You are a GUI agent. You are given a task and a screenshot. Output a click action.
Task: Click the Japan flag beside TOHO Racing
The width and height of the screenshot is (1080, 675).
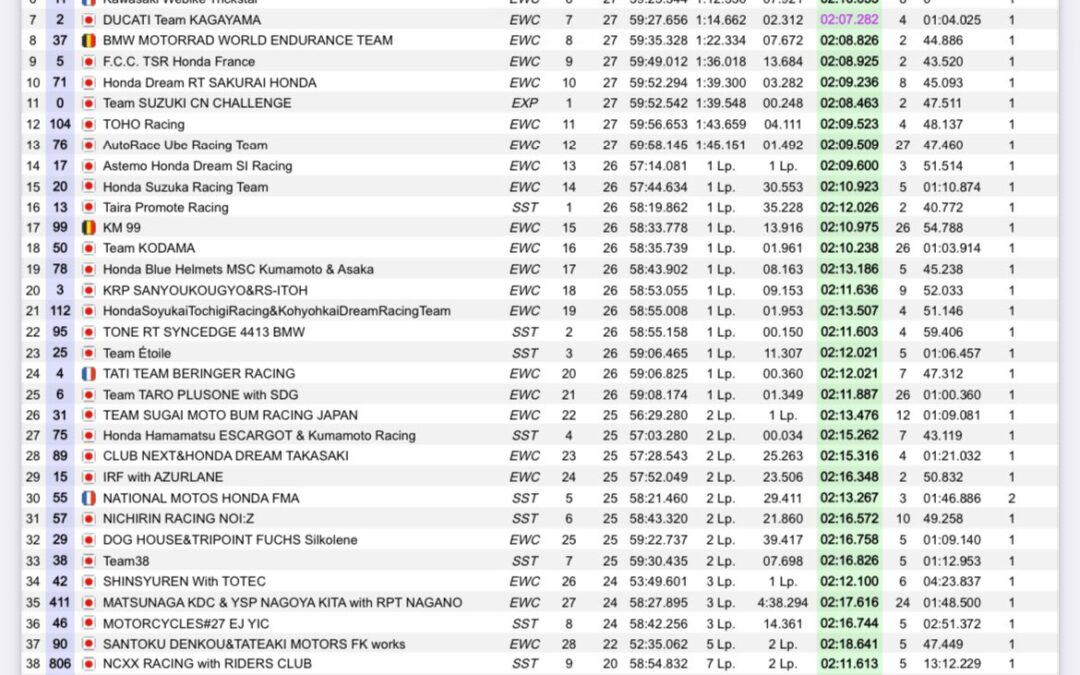[88, 125]
